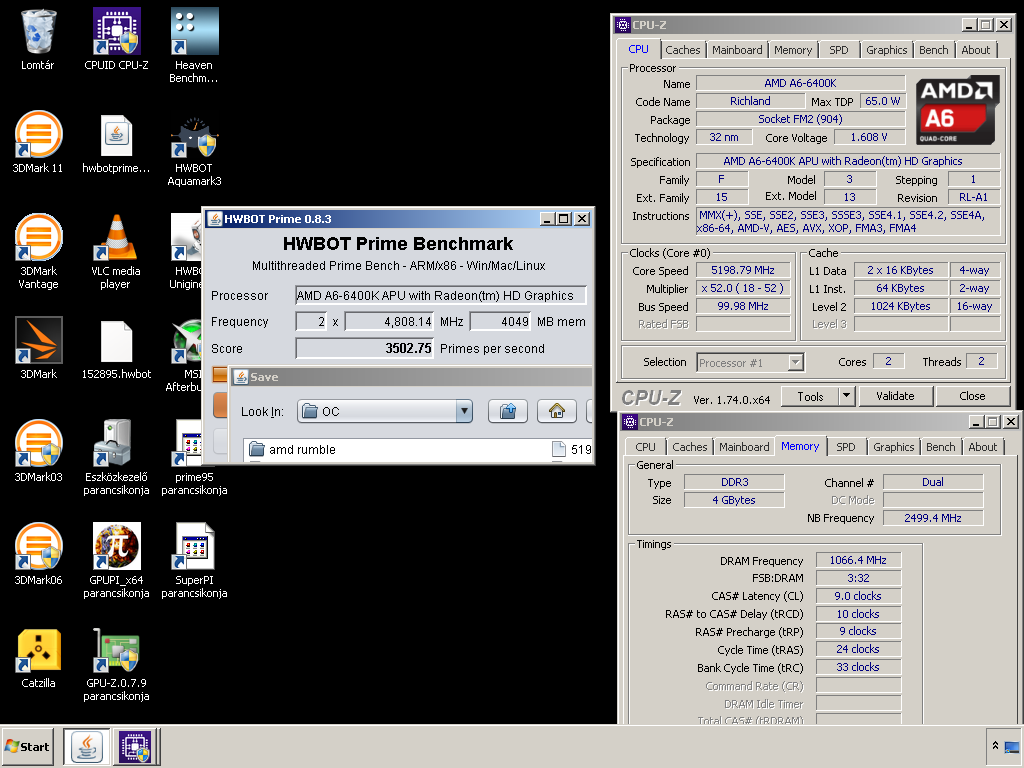
Task: Click the Close button in CPU-Z
Action: [972, 396]
